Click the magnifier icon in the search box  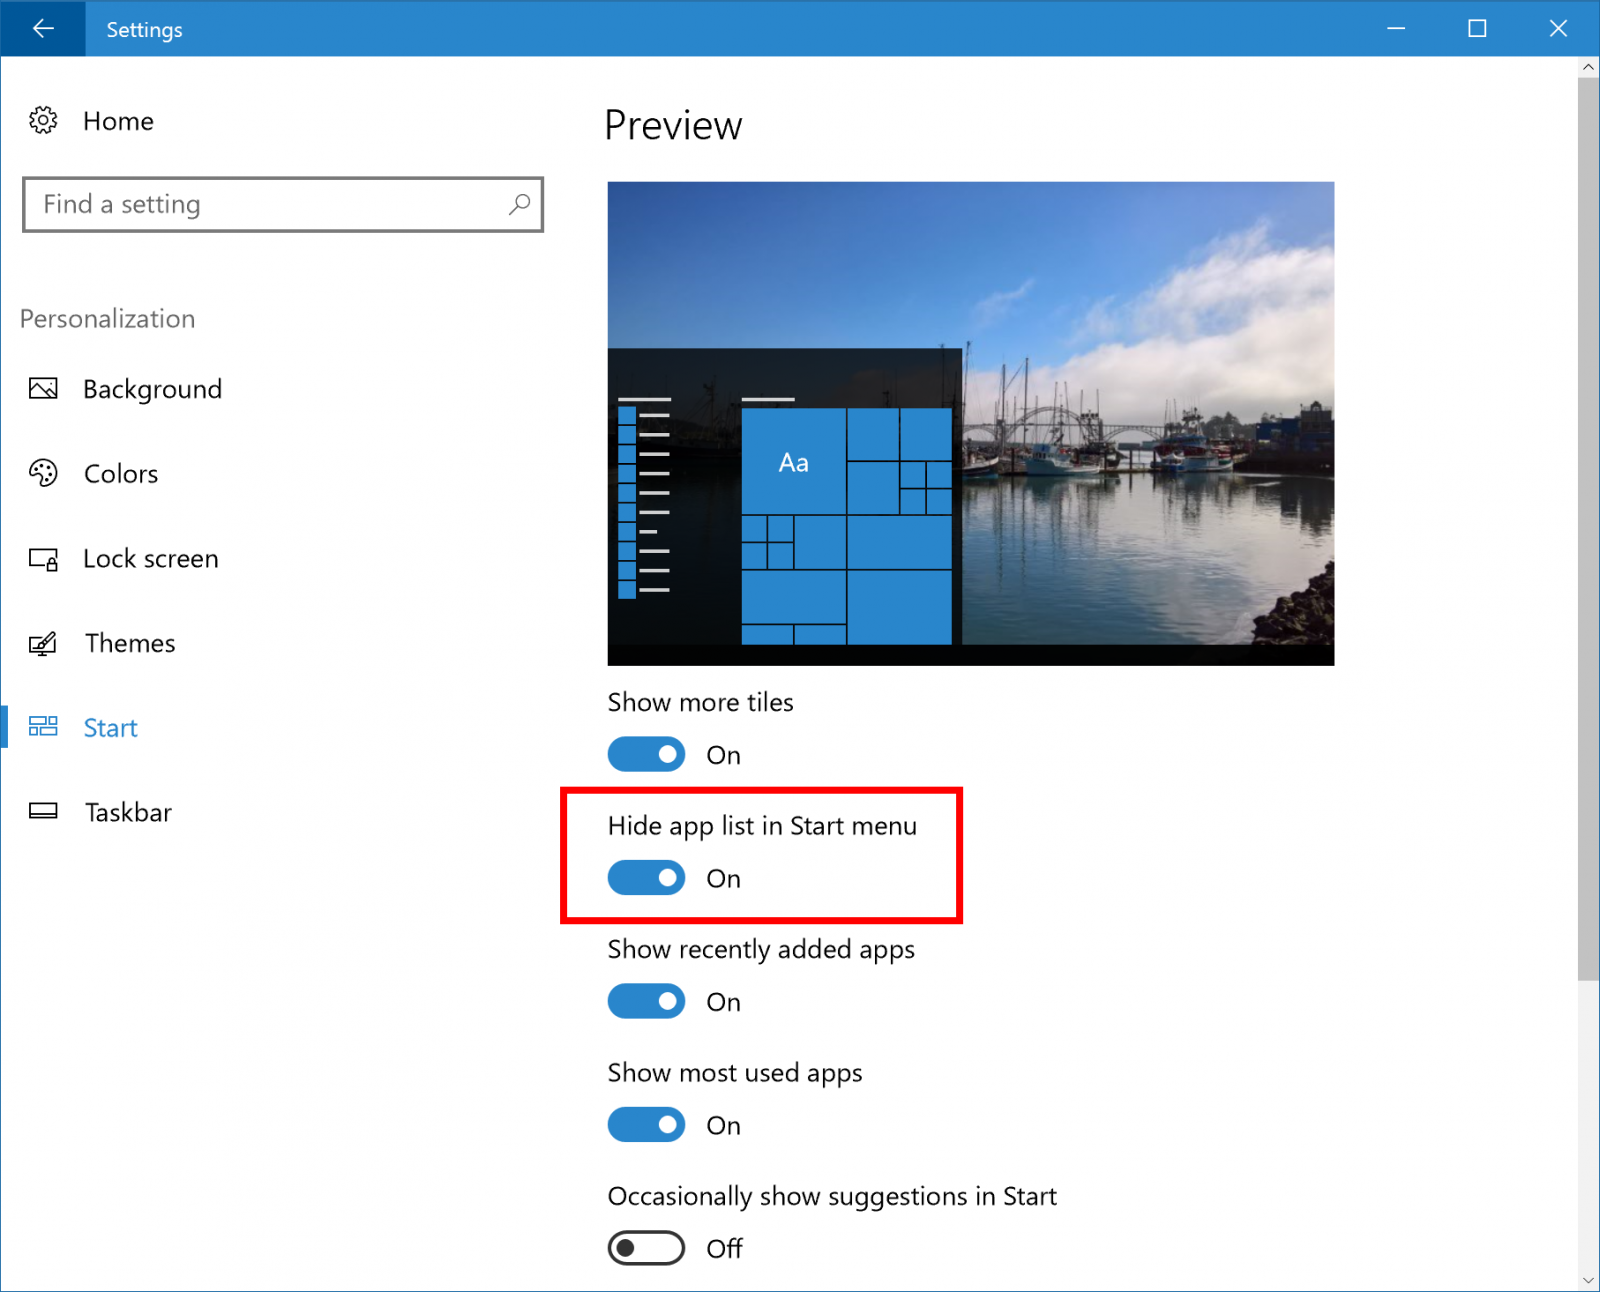(519, 205)
